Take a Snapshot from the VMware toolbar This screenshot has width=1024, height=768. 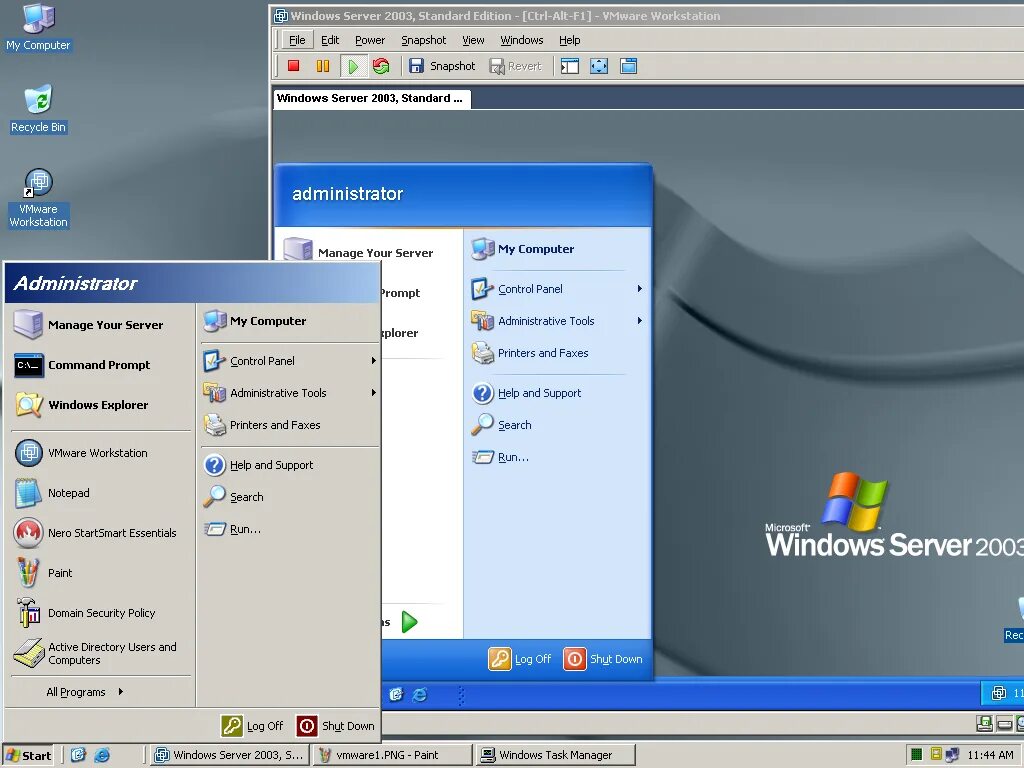point(442,66)
